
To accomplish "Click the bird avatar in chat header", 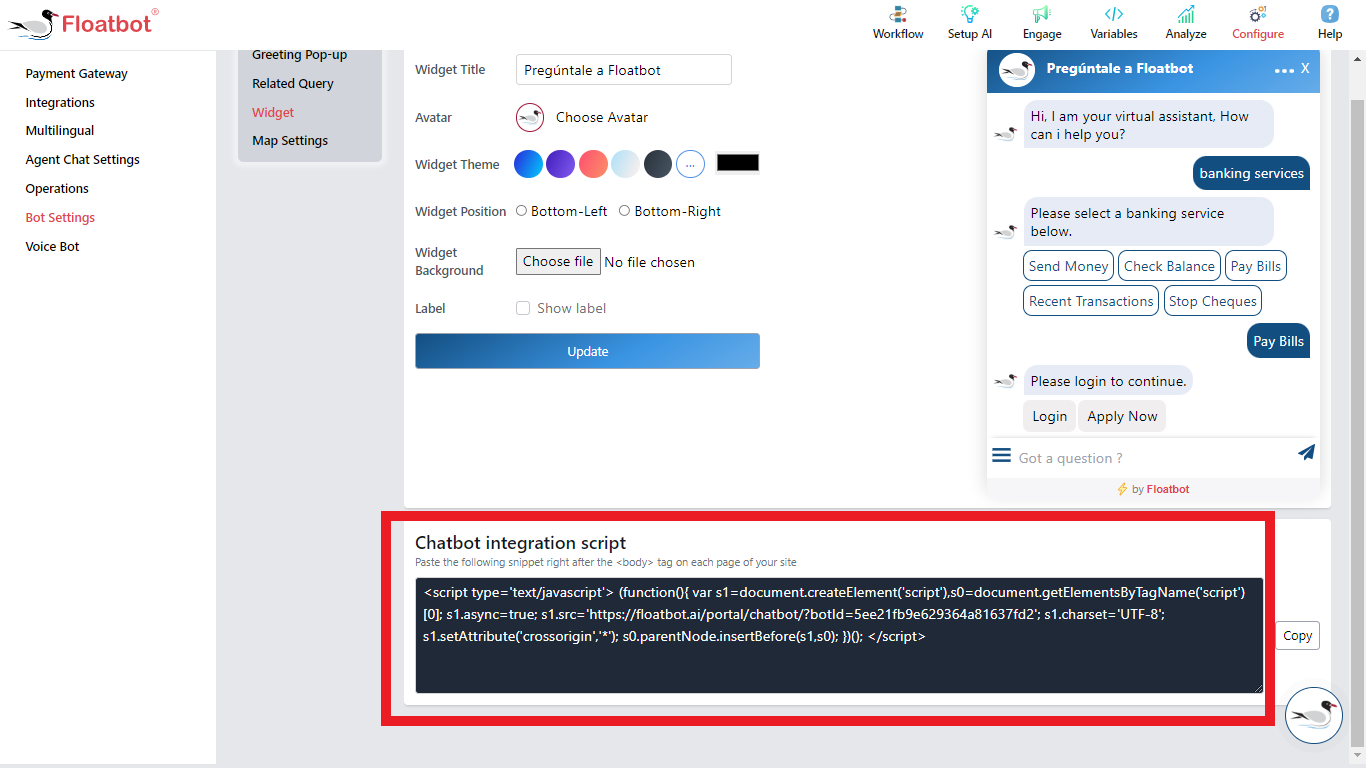I will (x=1016, y=70).
